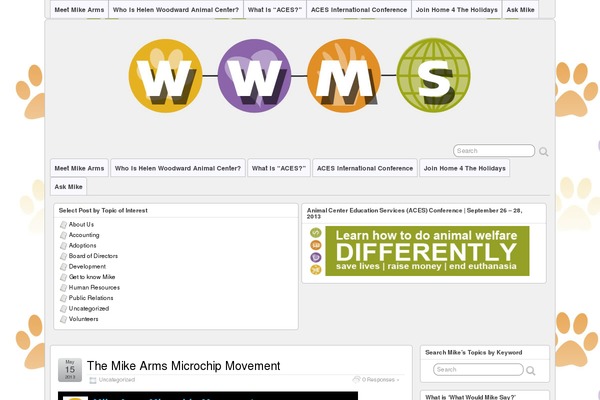Image resolution: width=600 pixels, height=400 pixels.
Task: Open the Get to know Mike topic link
Action: tap(92, 277)
